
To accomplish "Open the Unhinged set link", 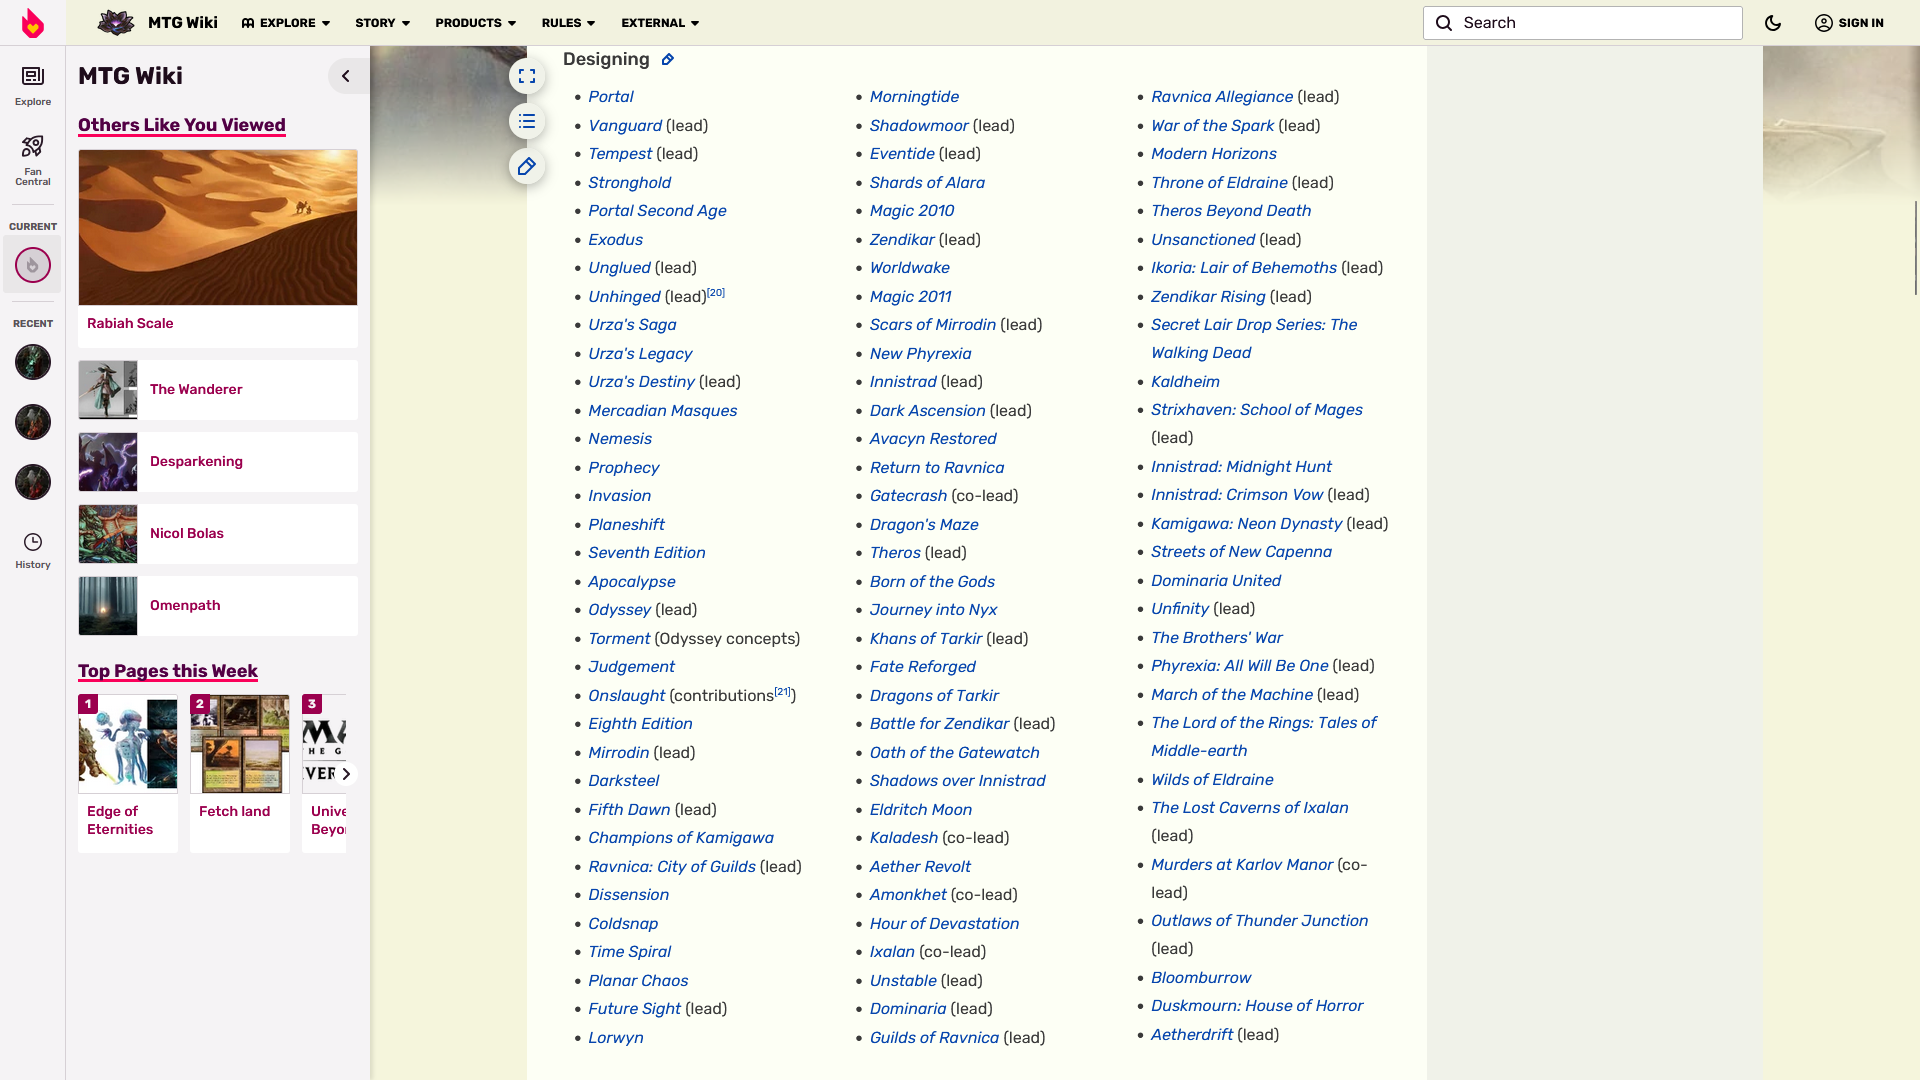I will pyautogui.click(x=624, y=297).
